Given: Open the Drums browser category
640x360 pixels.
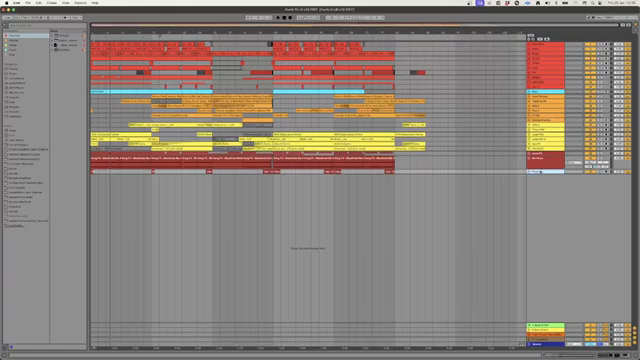Looking at the screenshot, I should (x=13, y=73).
